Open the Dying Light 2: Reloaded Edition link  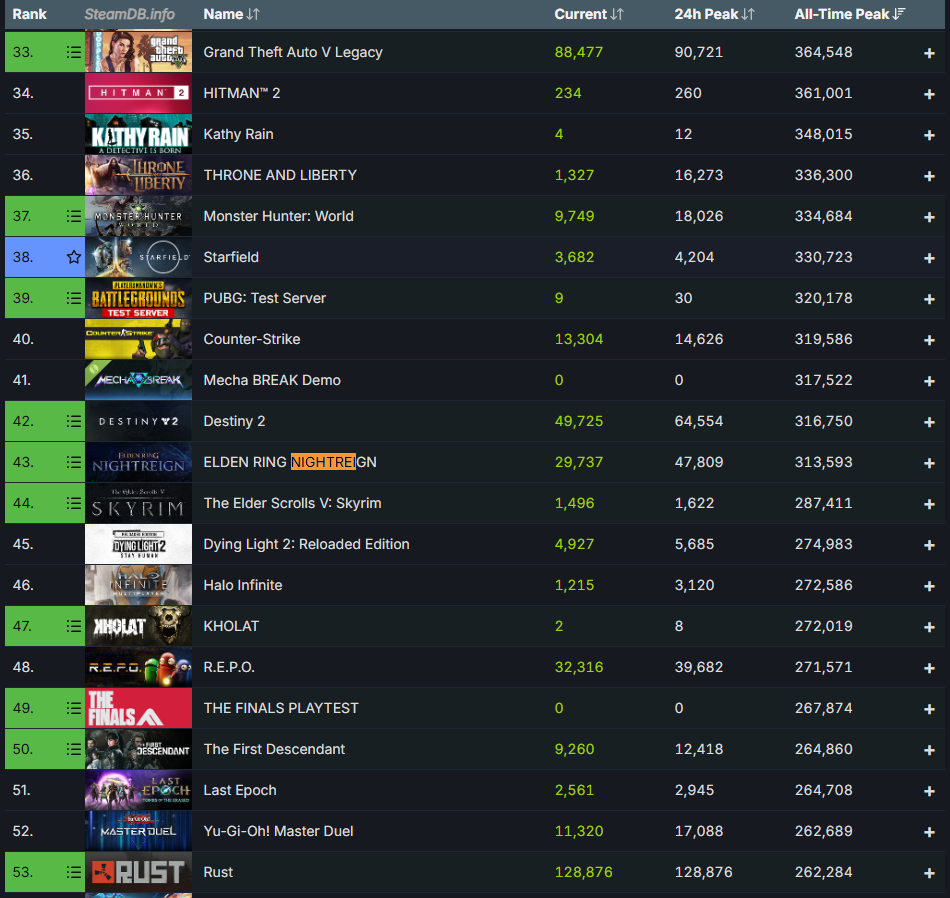306,544
